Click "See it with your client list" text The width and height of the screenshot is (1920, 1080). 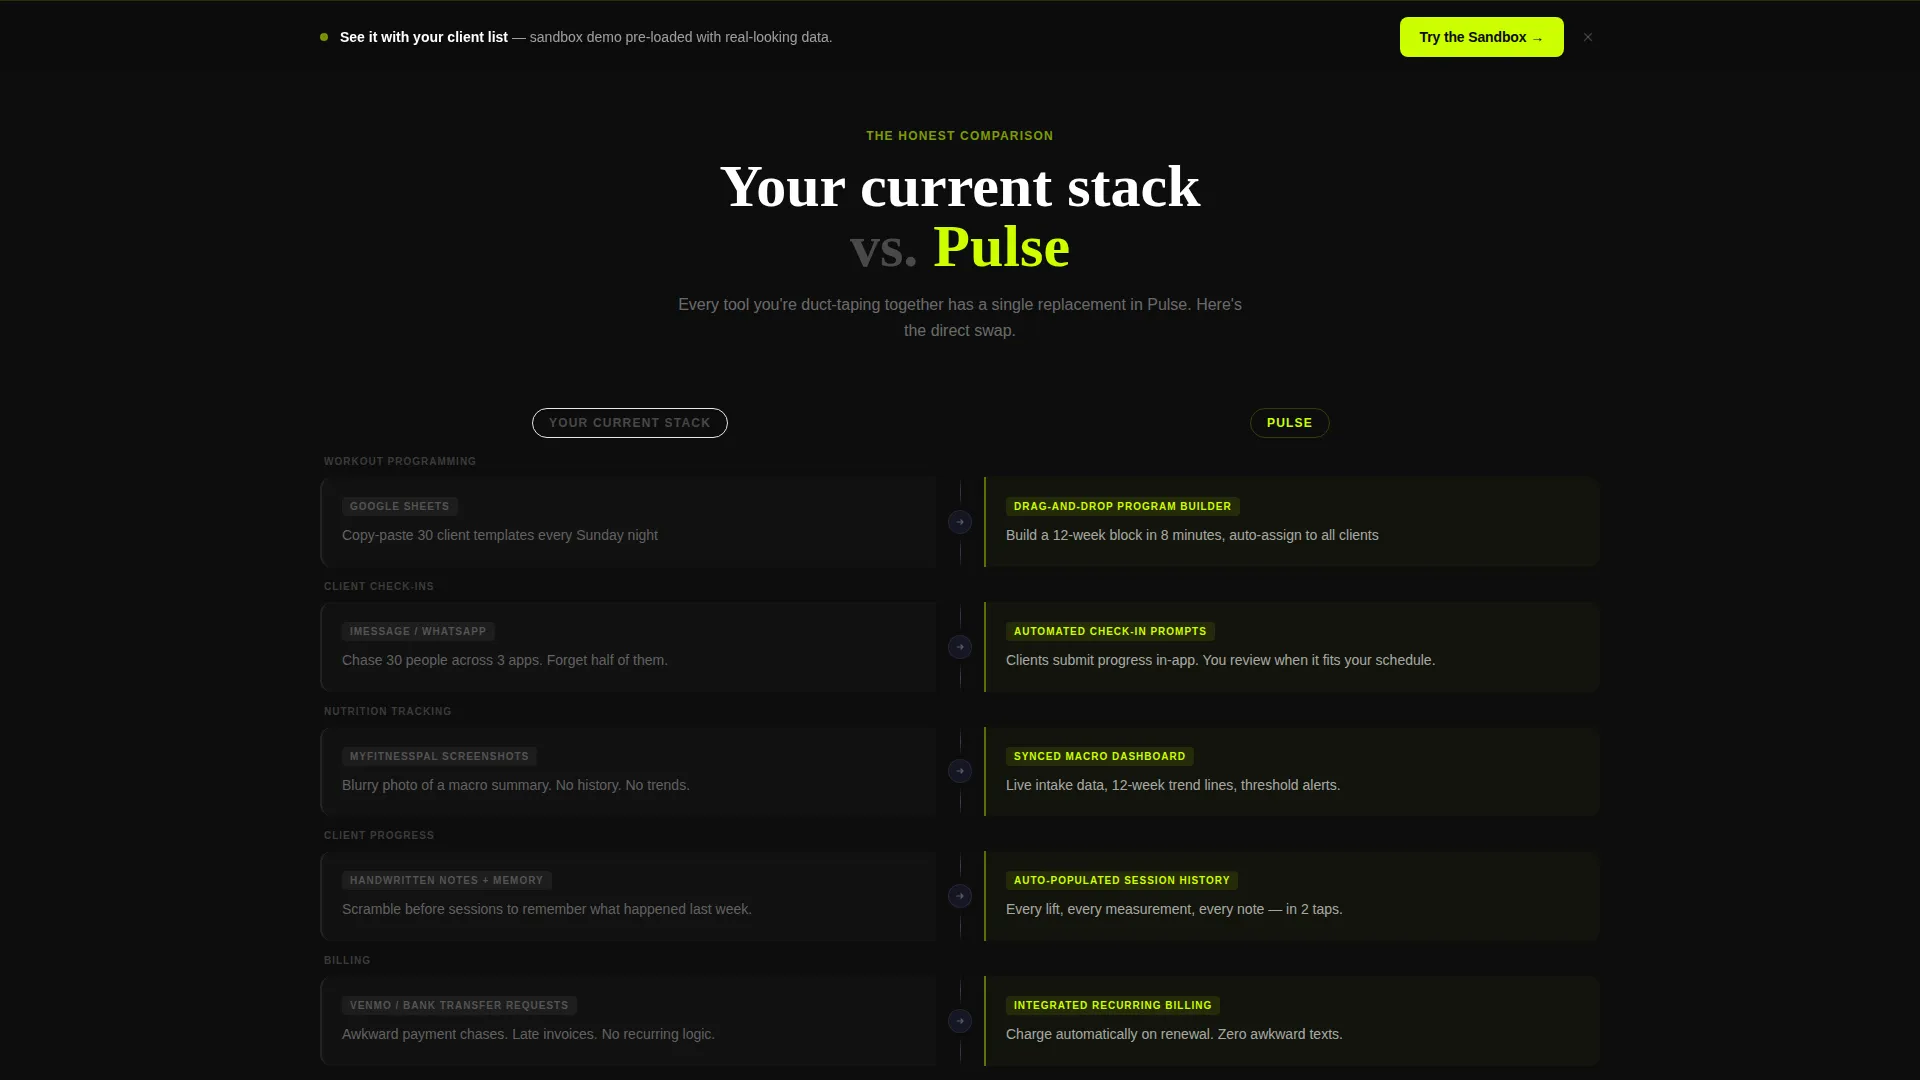(x=424, y=37)
